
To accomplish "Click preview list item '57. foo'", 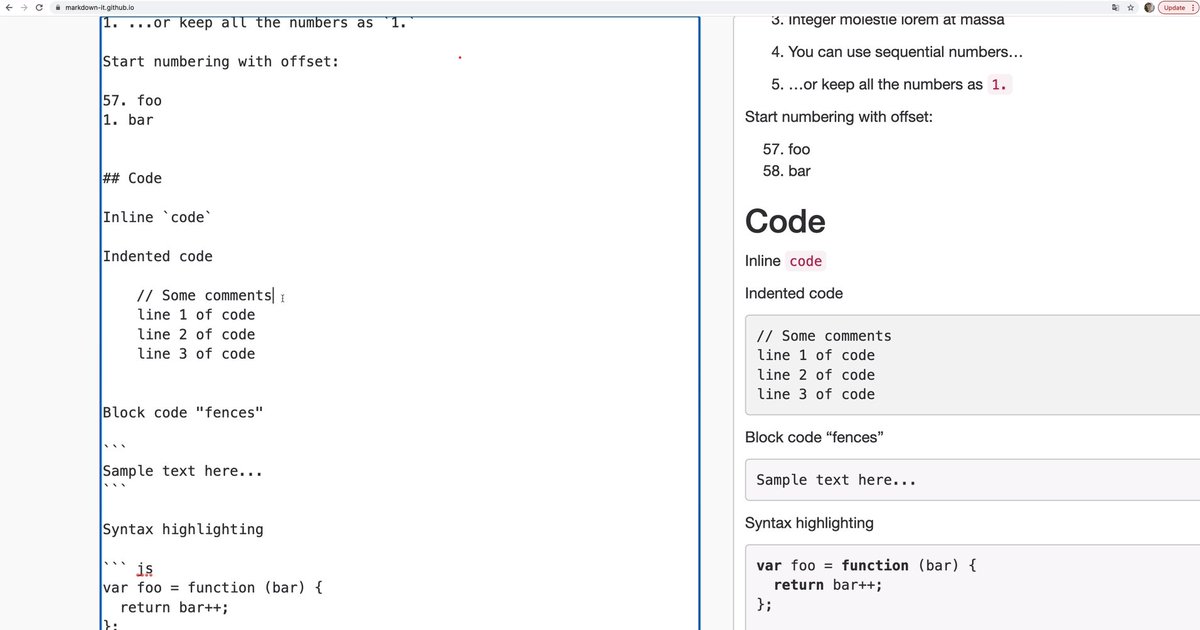I will 786,149.
